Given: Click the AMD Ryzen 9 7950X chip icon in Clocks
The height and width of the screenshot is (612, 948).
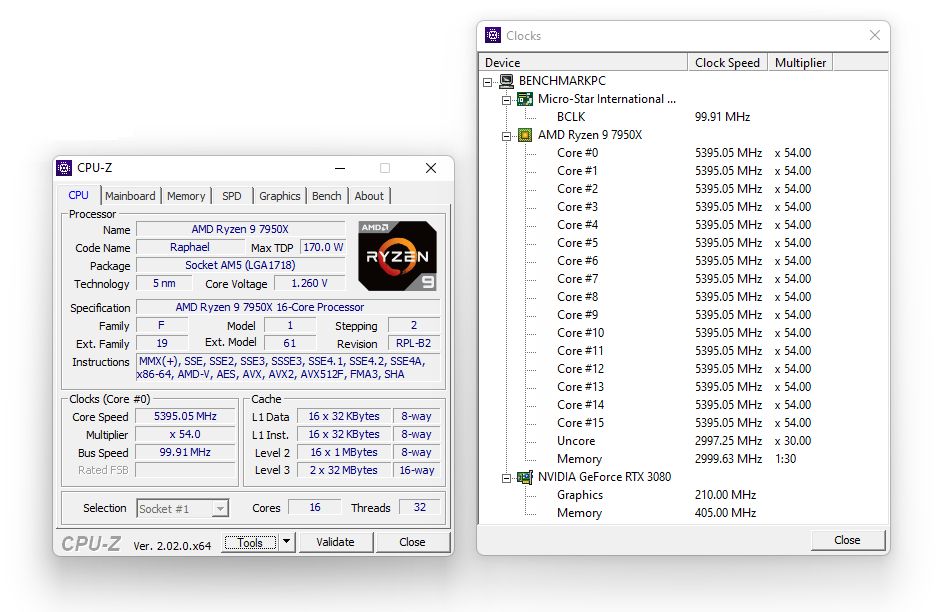Looking at the screenshot, I should pos(525,135).
